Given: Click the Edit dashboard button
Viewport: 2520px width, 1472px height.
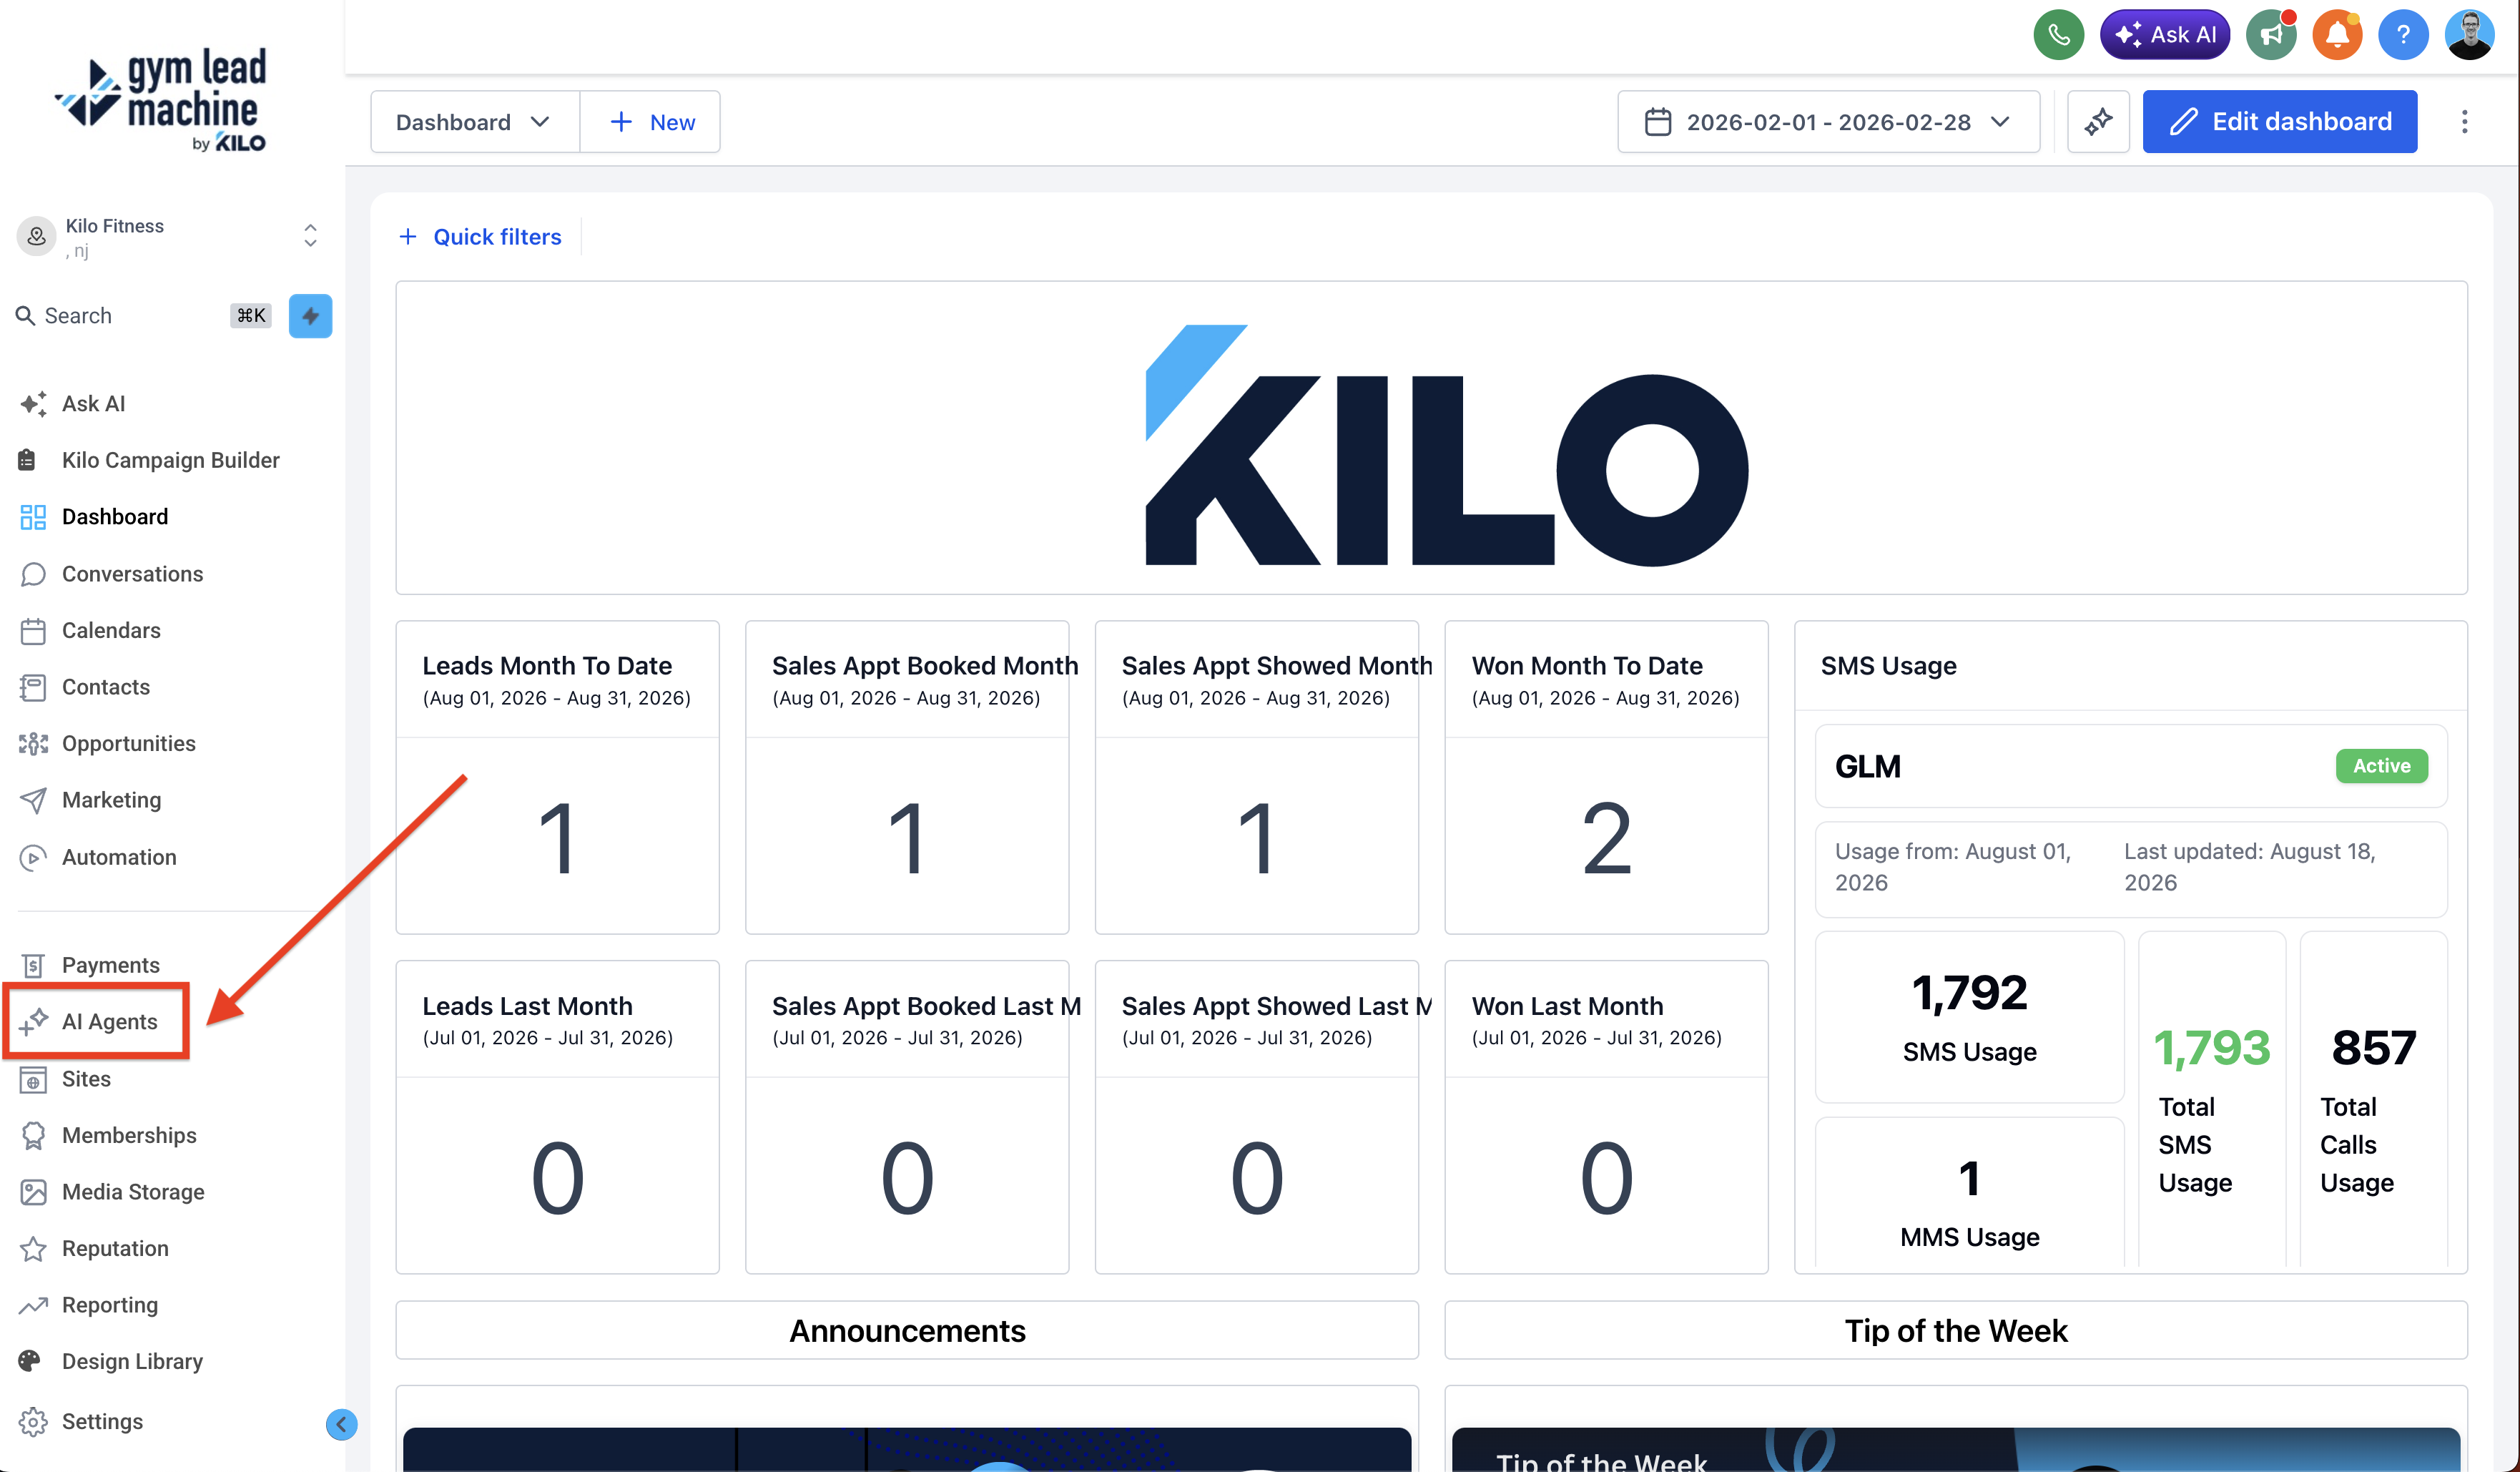Looking at the screenshot, I should pos(2279,122).
